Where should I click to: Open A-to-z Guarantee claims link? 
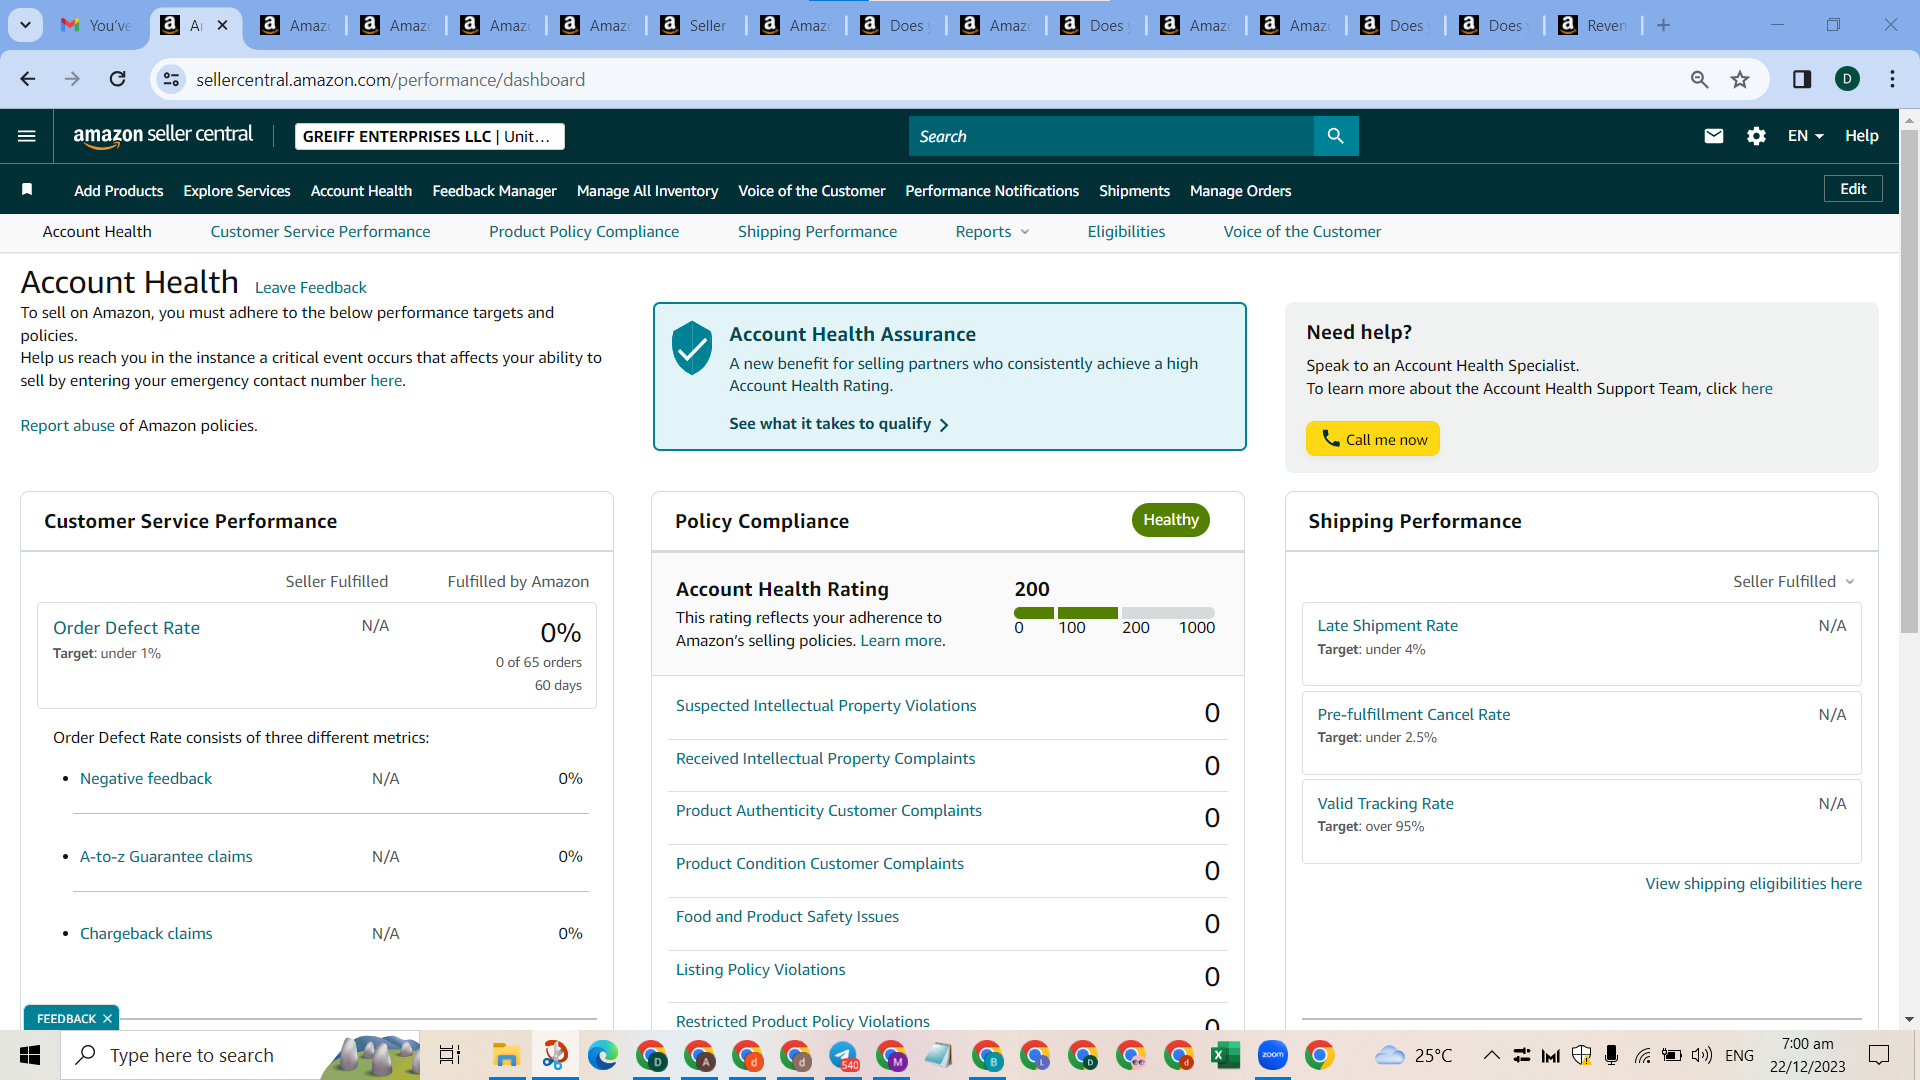[166, 856]
